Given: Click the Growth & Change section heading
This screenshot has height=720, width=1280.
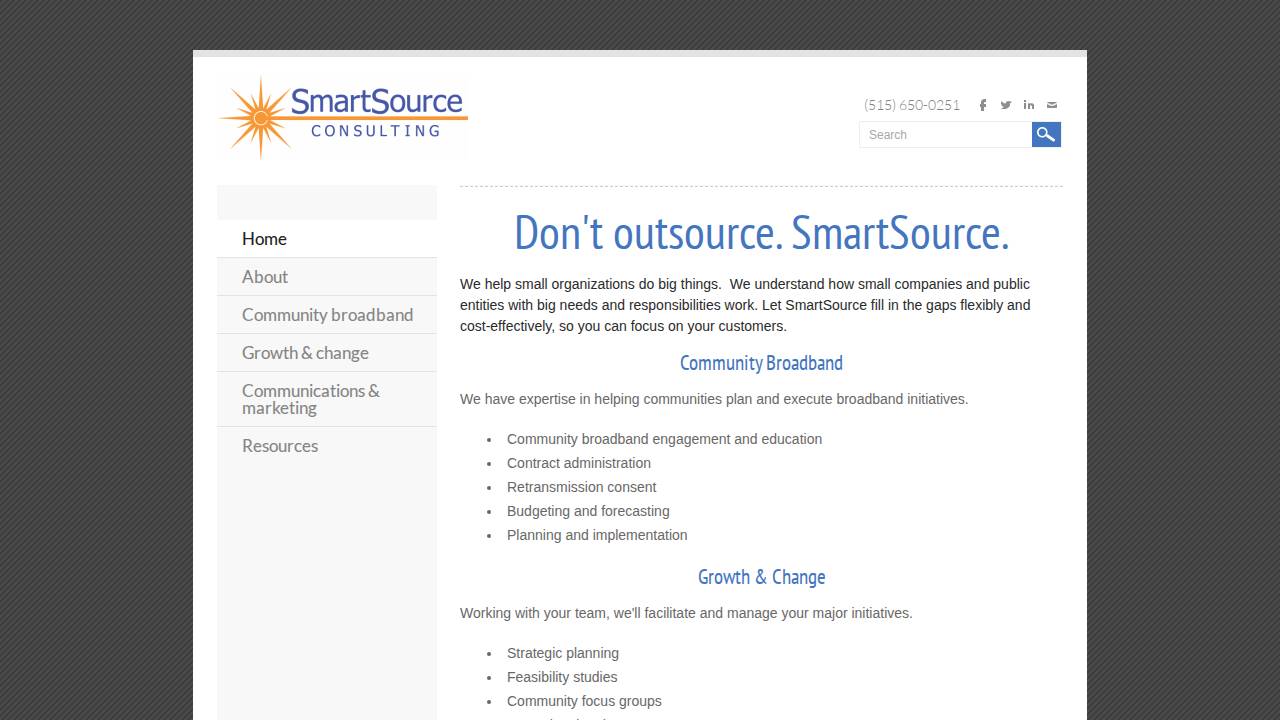Looking at the screenshot, I should coord(761,577).
